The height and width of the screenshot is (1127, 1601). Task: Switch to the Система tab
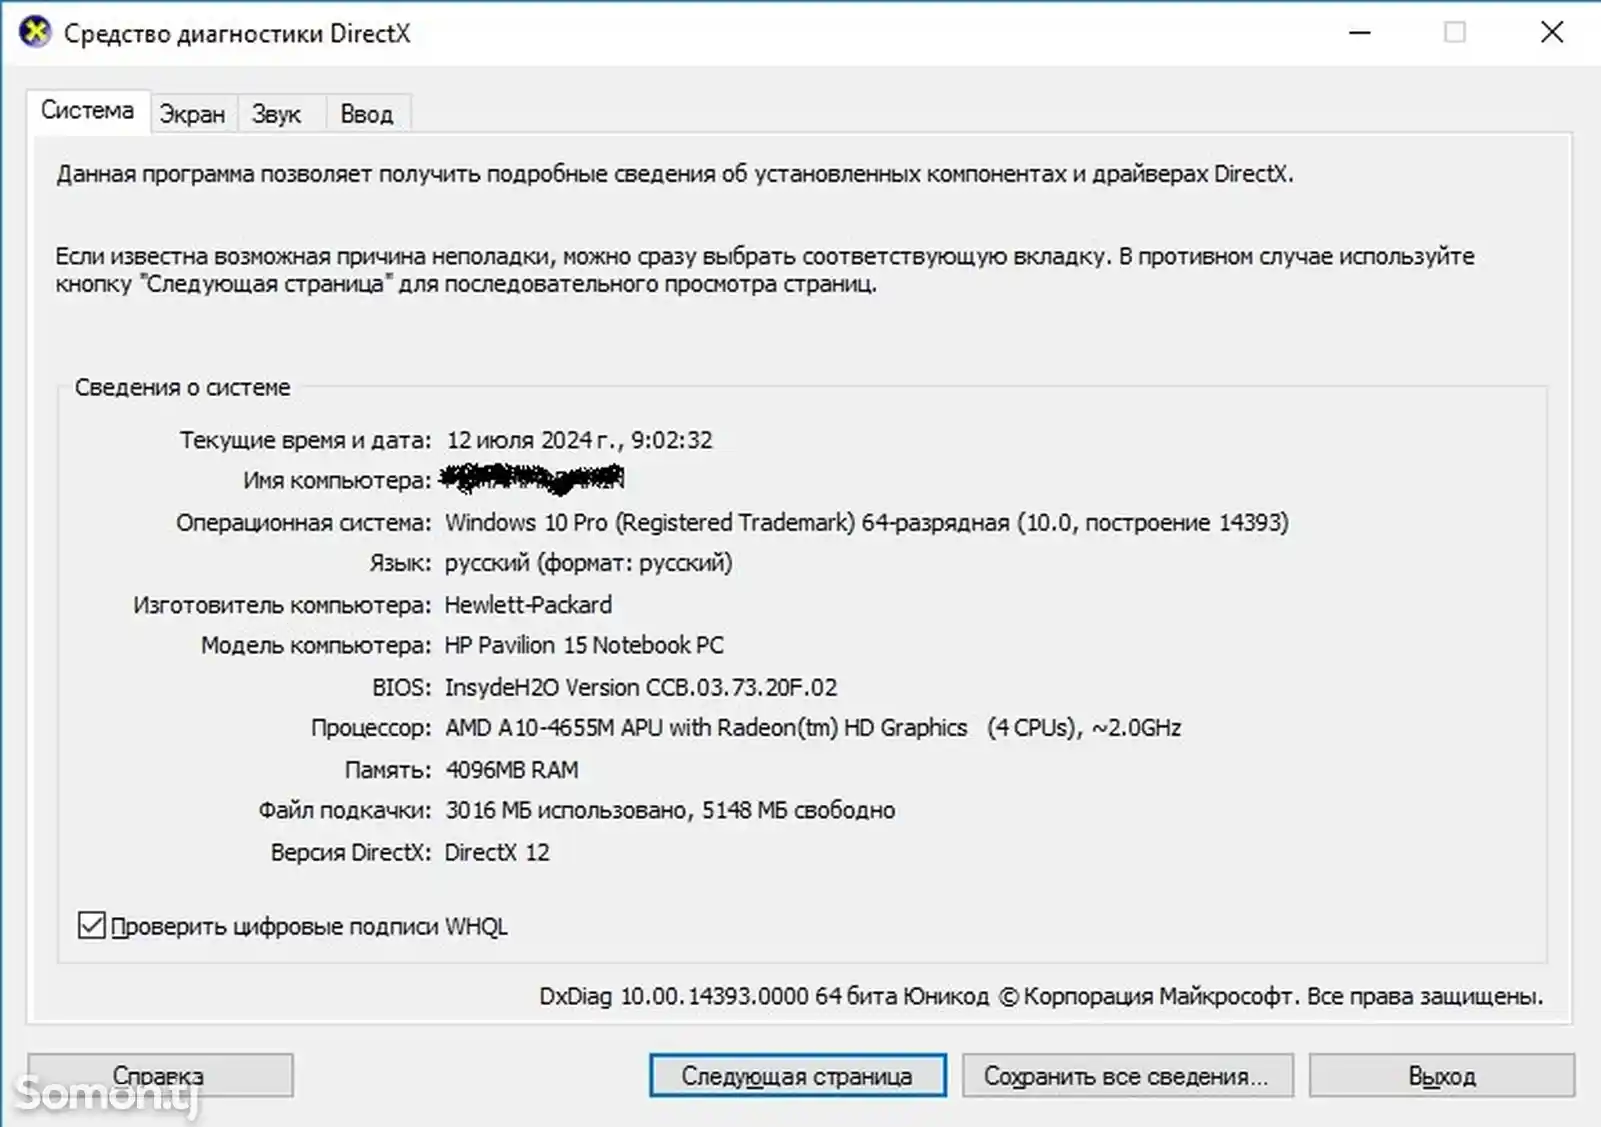click(87, 111)
